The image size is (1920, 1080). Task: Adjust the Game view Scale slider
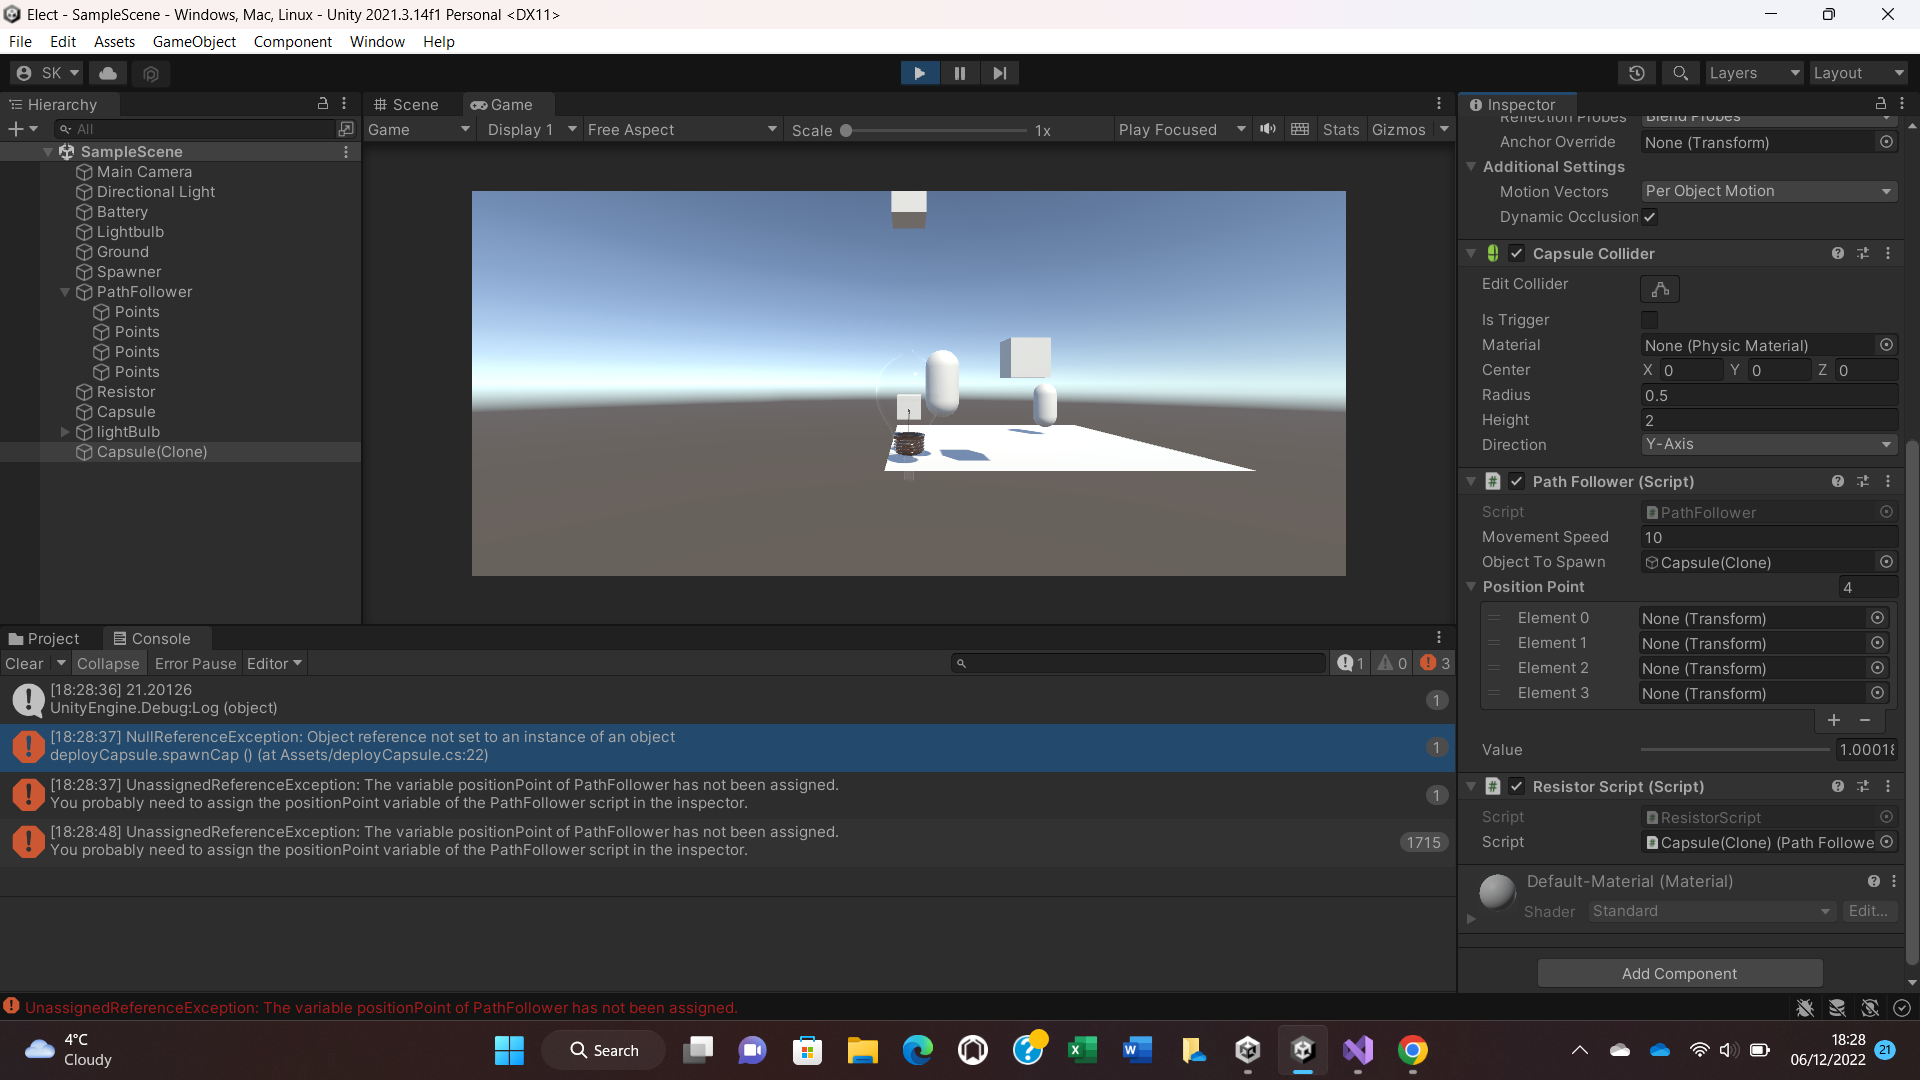(x=935, y=130)
